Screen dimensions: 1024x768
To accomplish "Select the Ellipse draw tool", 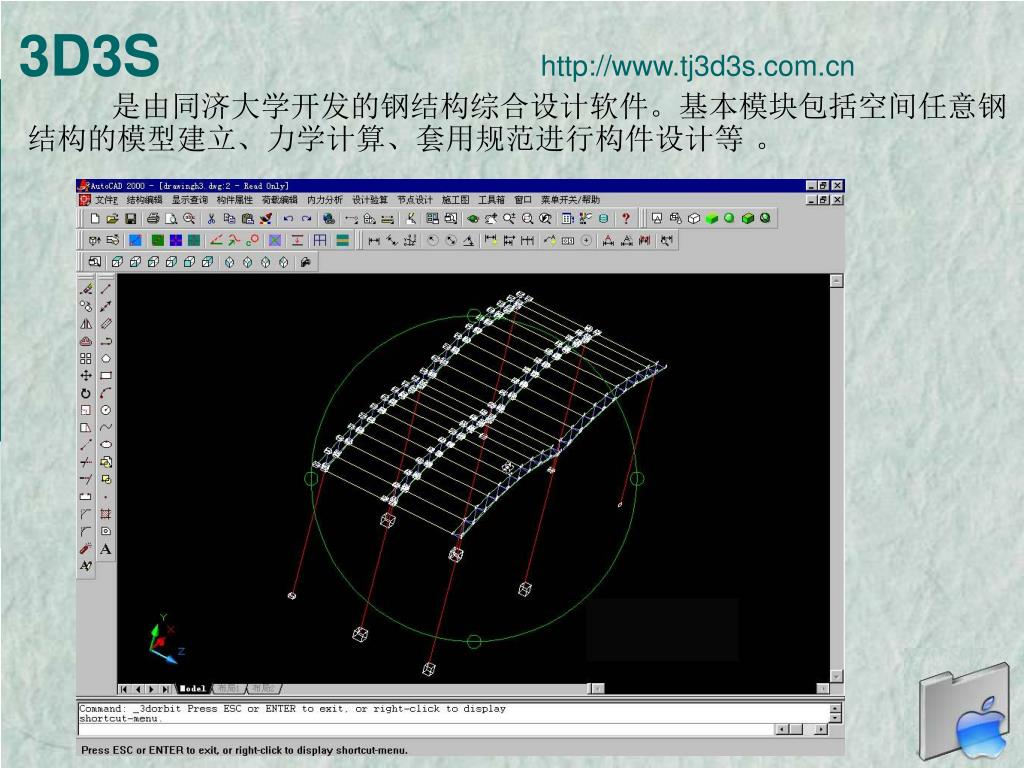I will pyautogui.click(x=106, y=445).
